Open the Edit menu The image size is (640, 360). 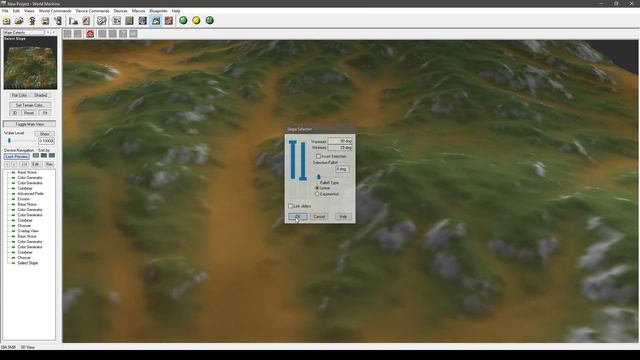(16, 11)
